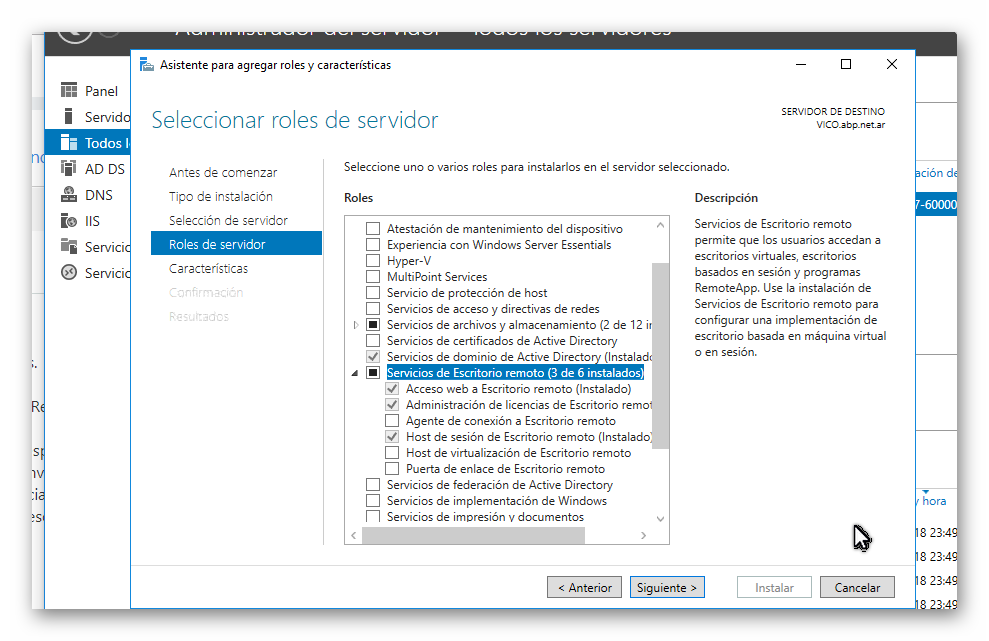This screenshot has width=989, height=641.
Task: Open the IIS role icon
Action: (x=69, y=221)
